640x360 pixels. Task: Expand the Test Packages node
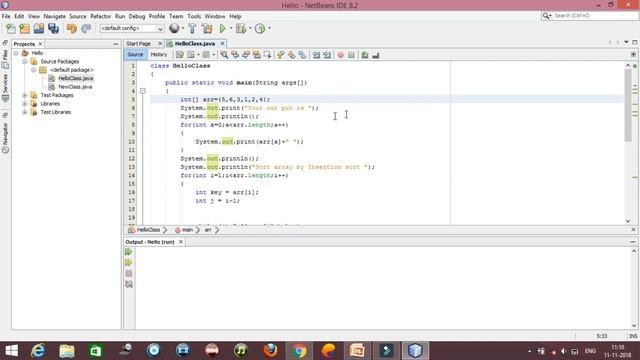point(25,95)
